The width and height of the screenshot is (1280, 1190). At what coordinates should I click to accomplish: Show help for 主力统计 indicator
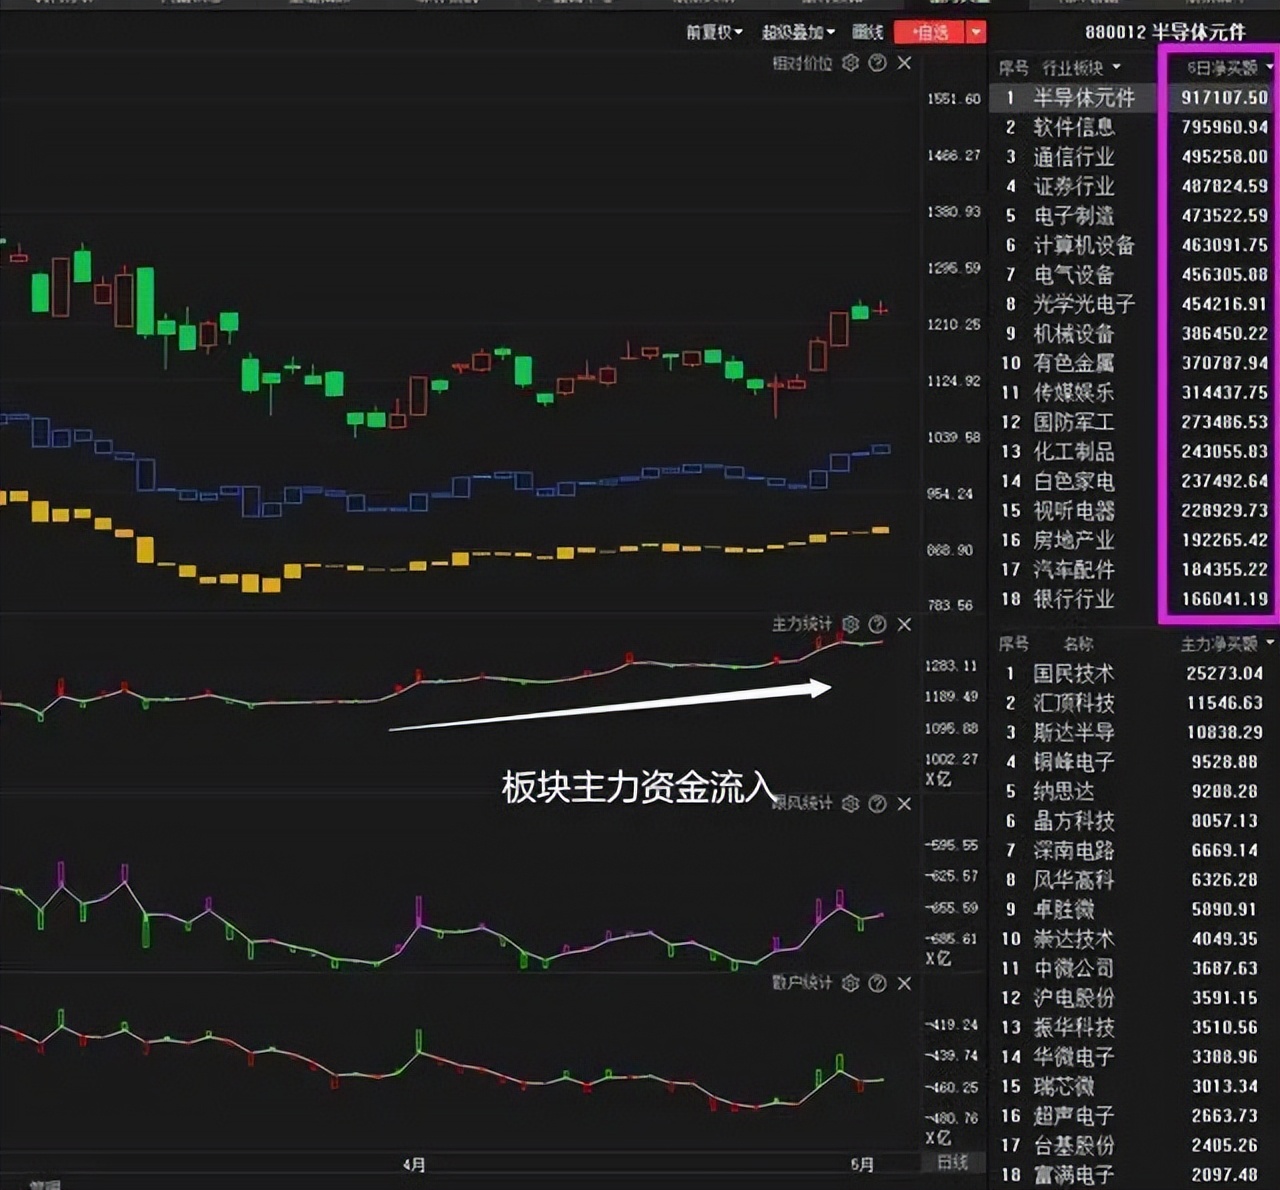click(x=877, y=624)
